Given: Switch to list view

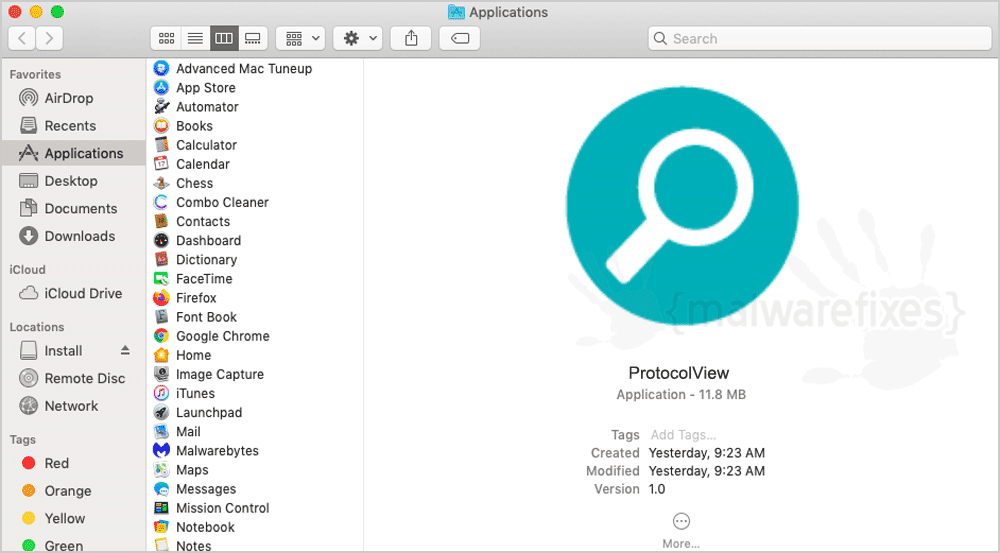Looking at the screenshot, I should click(x=195, y=38).
